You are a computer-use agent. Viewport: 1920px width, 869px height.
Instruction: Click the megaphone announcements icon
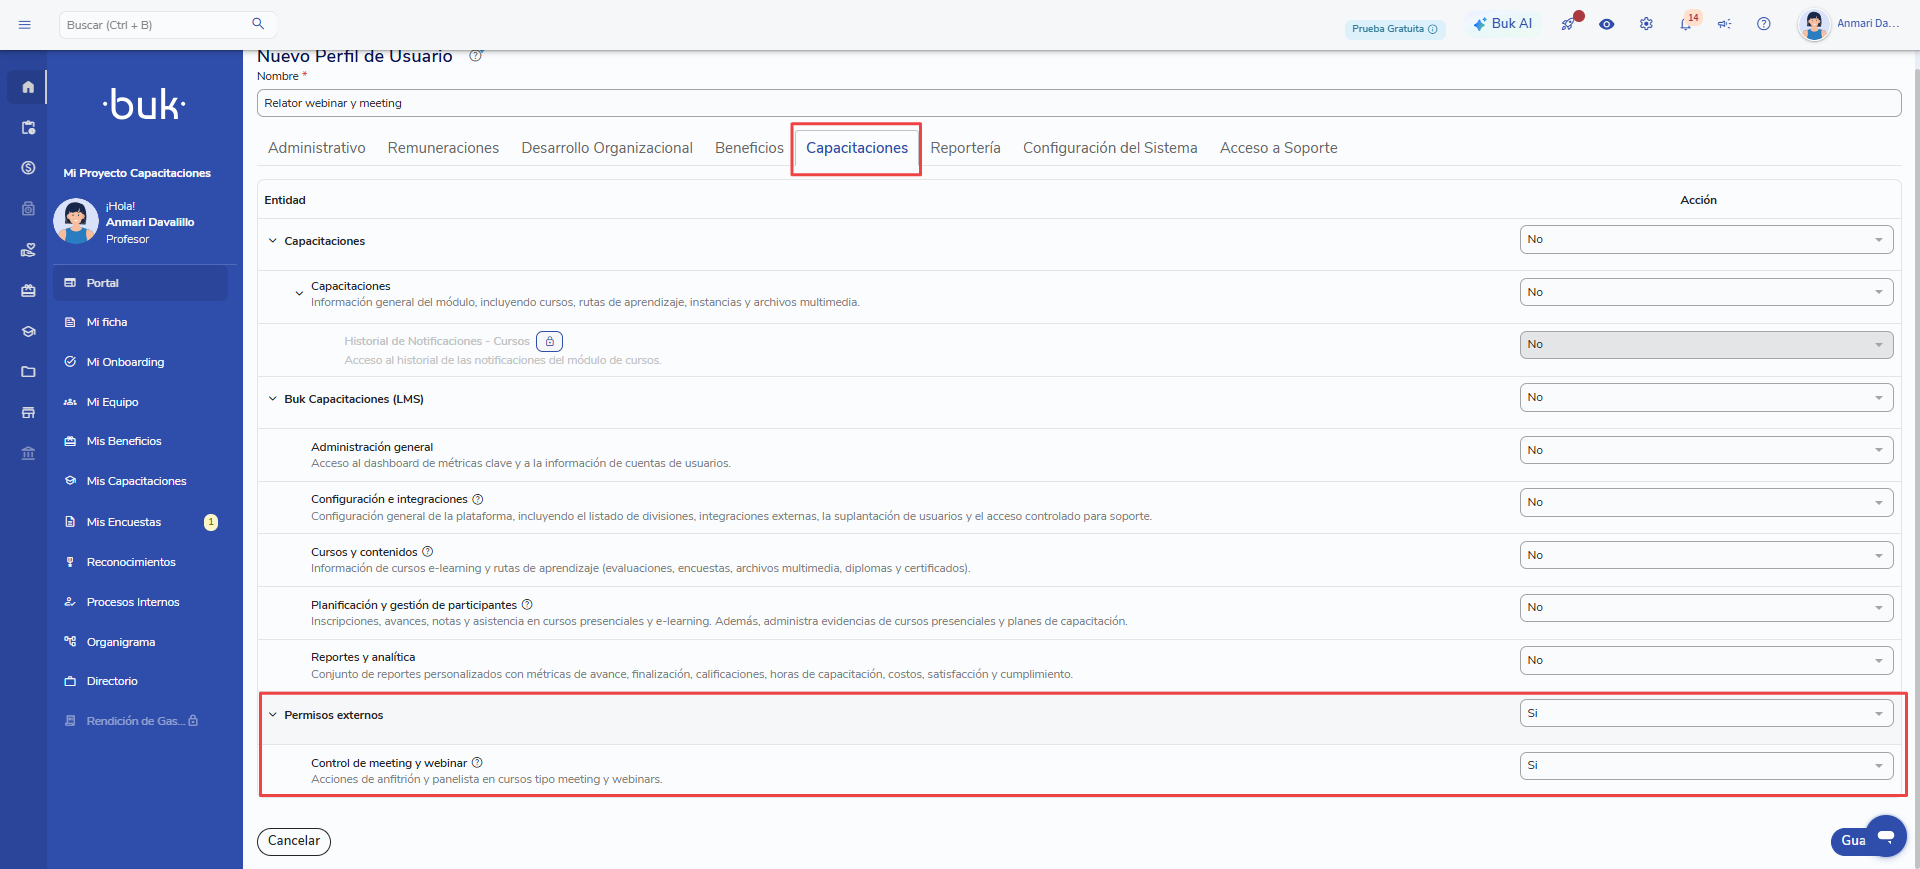coord(1725,24)
